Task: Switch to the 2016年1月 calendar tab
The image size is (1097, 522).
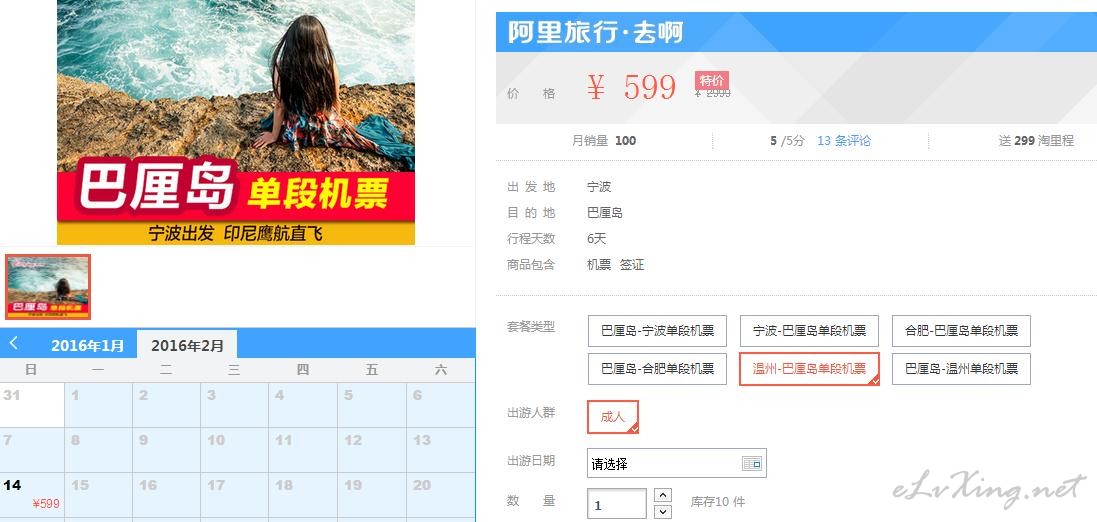Action: coord(87,345)
